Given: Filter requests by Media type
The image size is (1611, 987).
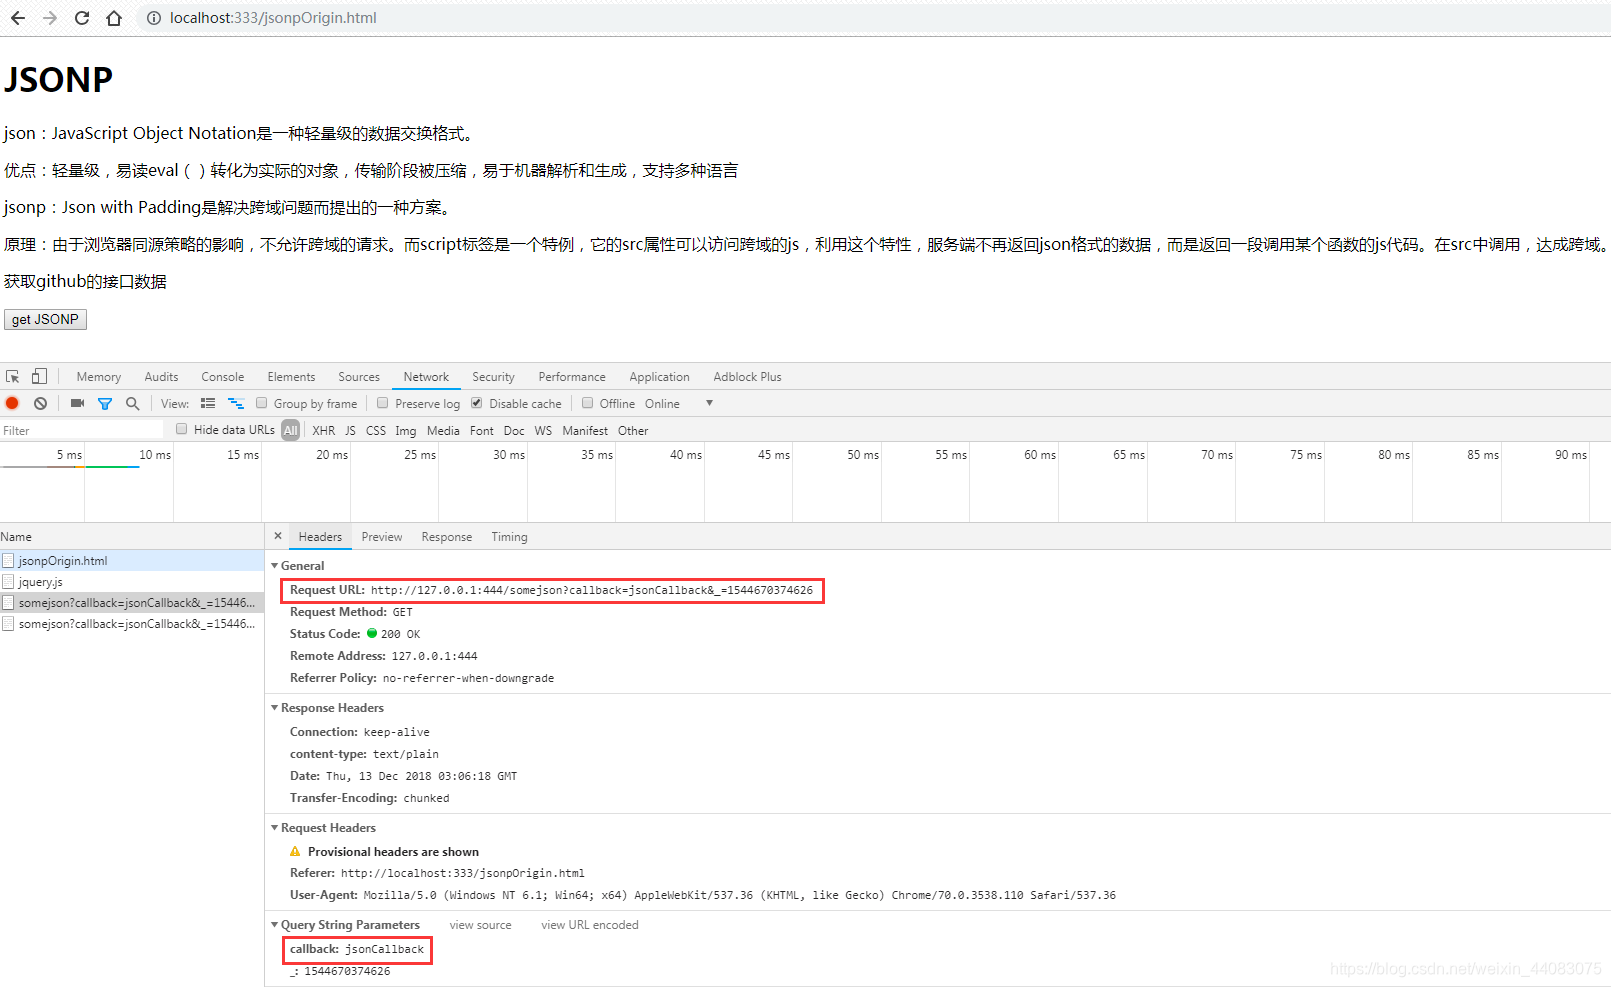Looking at the screenshot, I should point(443,431).
